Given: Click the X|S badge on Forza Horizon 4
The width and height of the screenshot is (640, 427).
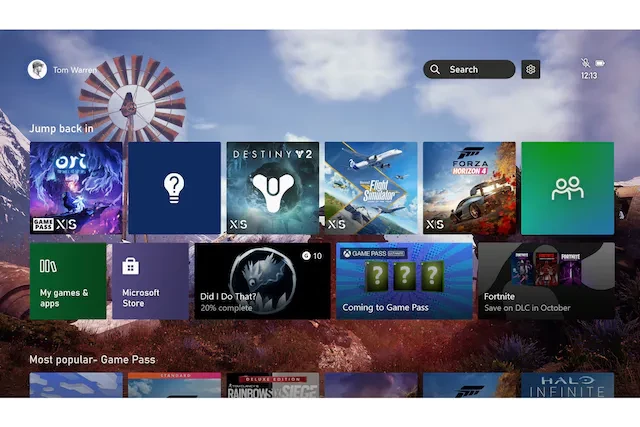Looking at the screenshot, I should pyautogui.click(x=435, y=225).
